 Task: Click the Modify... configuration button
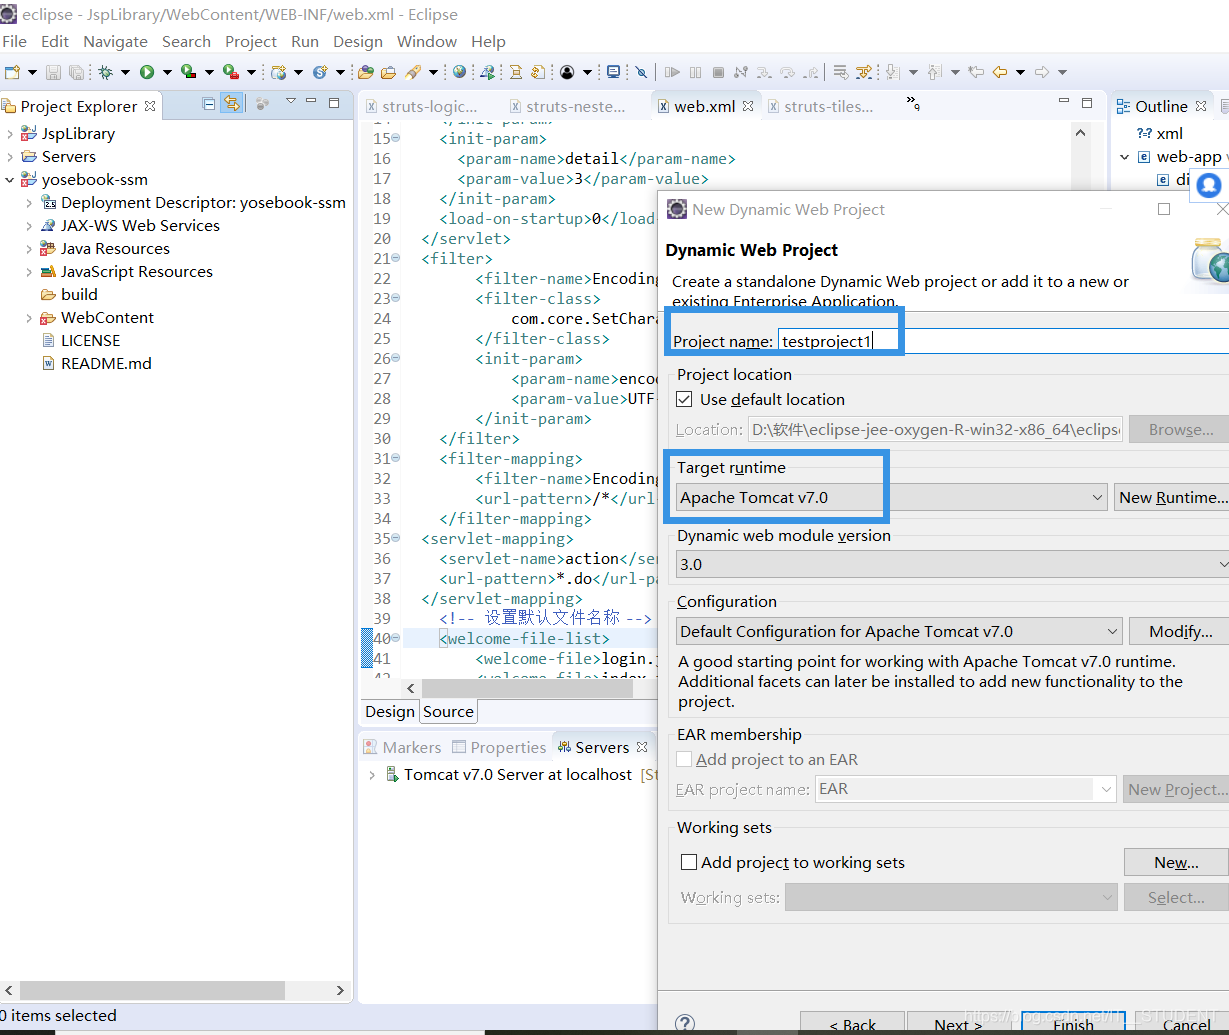1179,631
